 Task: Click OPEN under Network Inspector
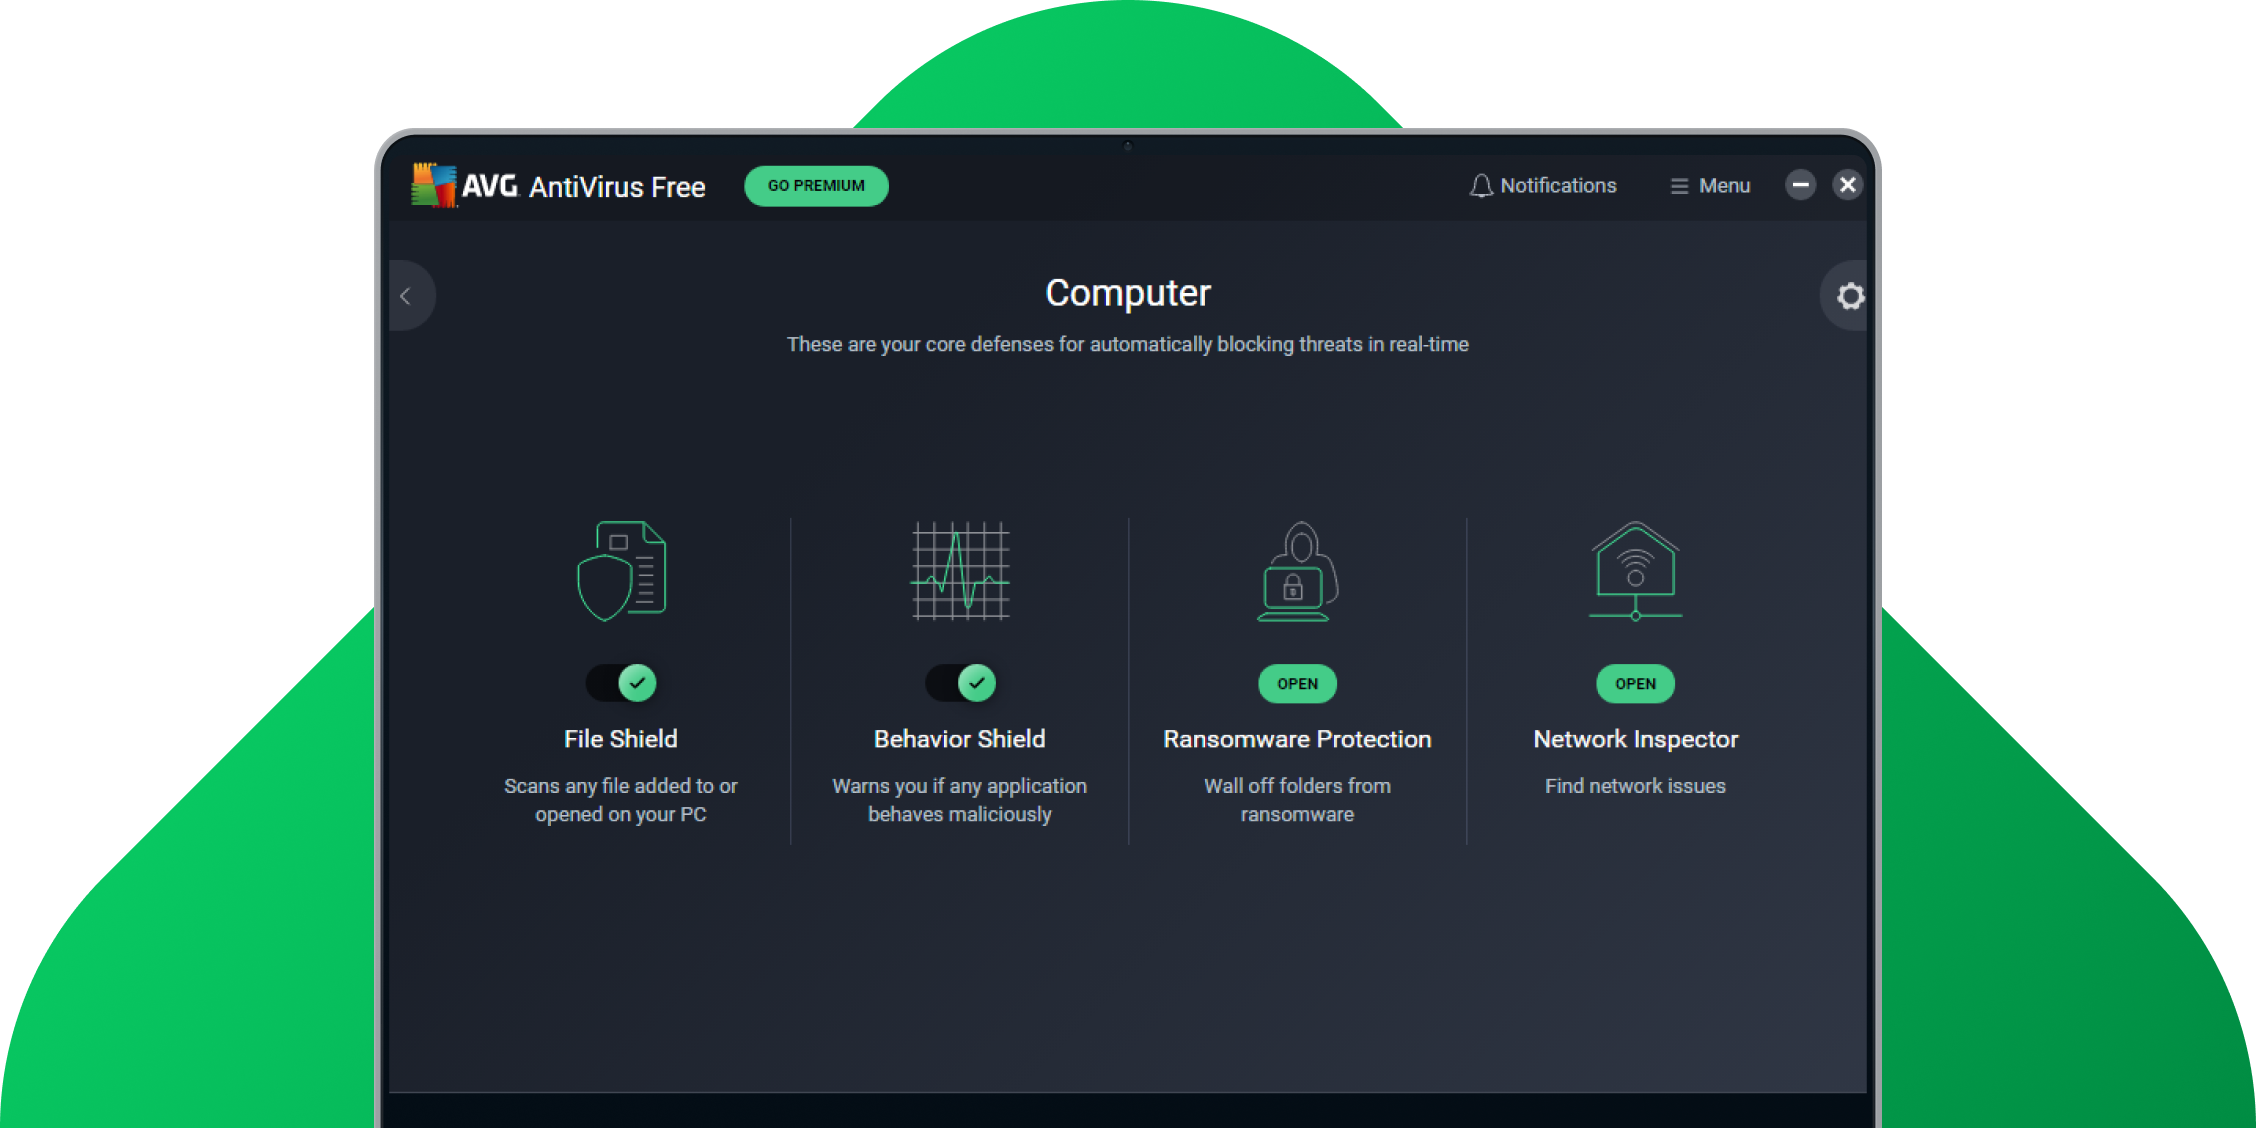tap(1634, 683)
